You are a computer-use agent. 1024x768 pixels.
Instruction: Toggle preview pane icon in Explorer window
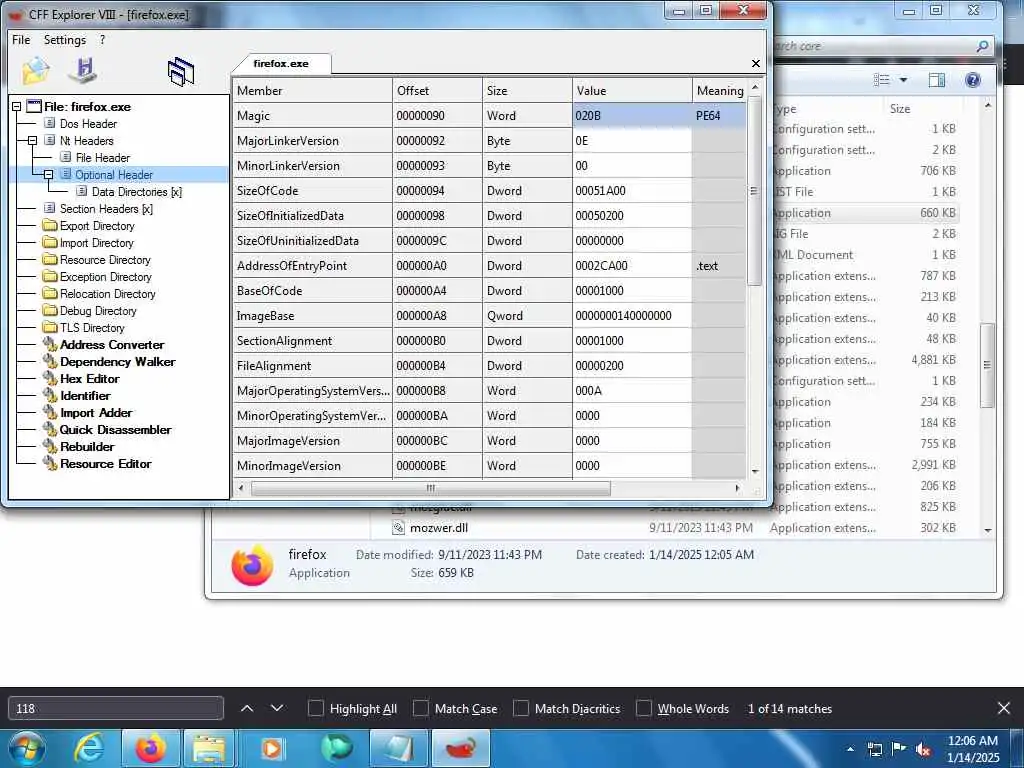coord(936,80)
